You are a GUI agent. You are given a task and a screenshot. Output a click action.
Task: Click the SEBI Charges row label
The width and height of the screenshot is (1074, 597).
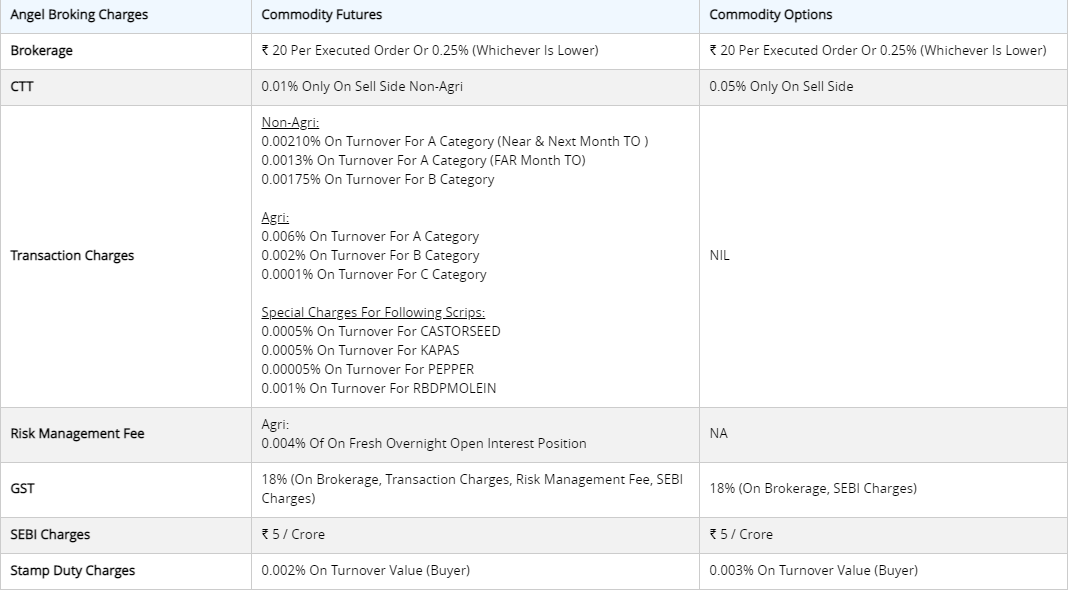(50, 535)
